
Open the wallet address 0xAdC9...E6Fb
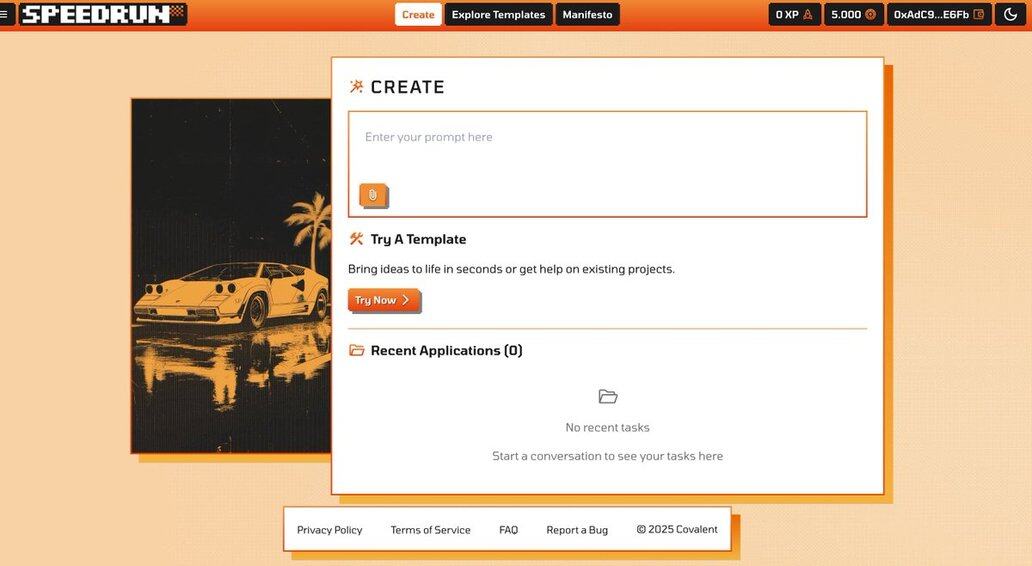[x=938, y=14]
